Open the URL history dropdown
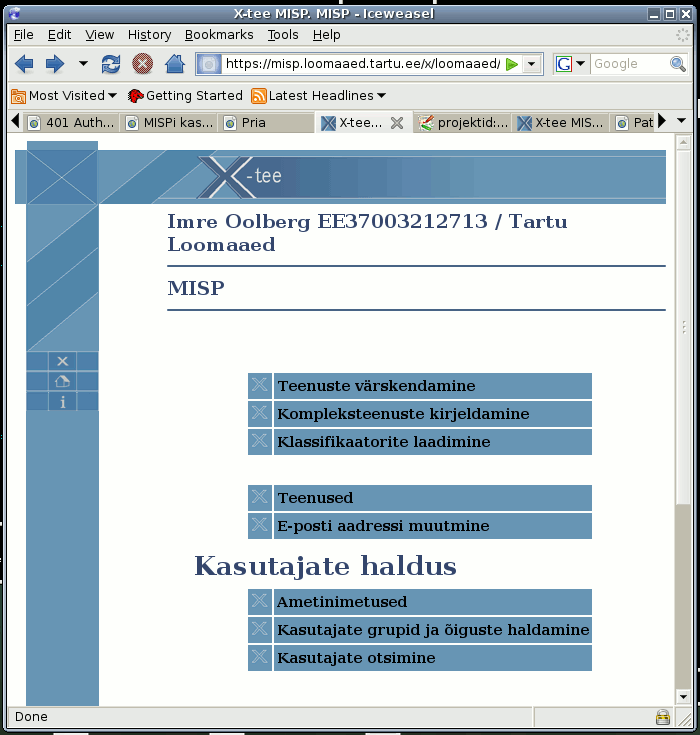 tap(532, 64)
